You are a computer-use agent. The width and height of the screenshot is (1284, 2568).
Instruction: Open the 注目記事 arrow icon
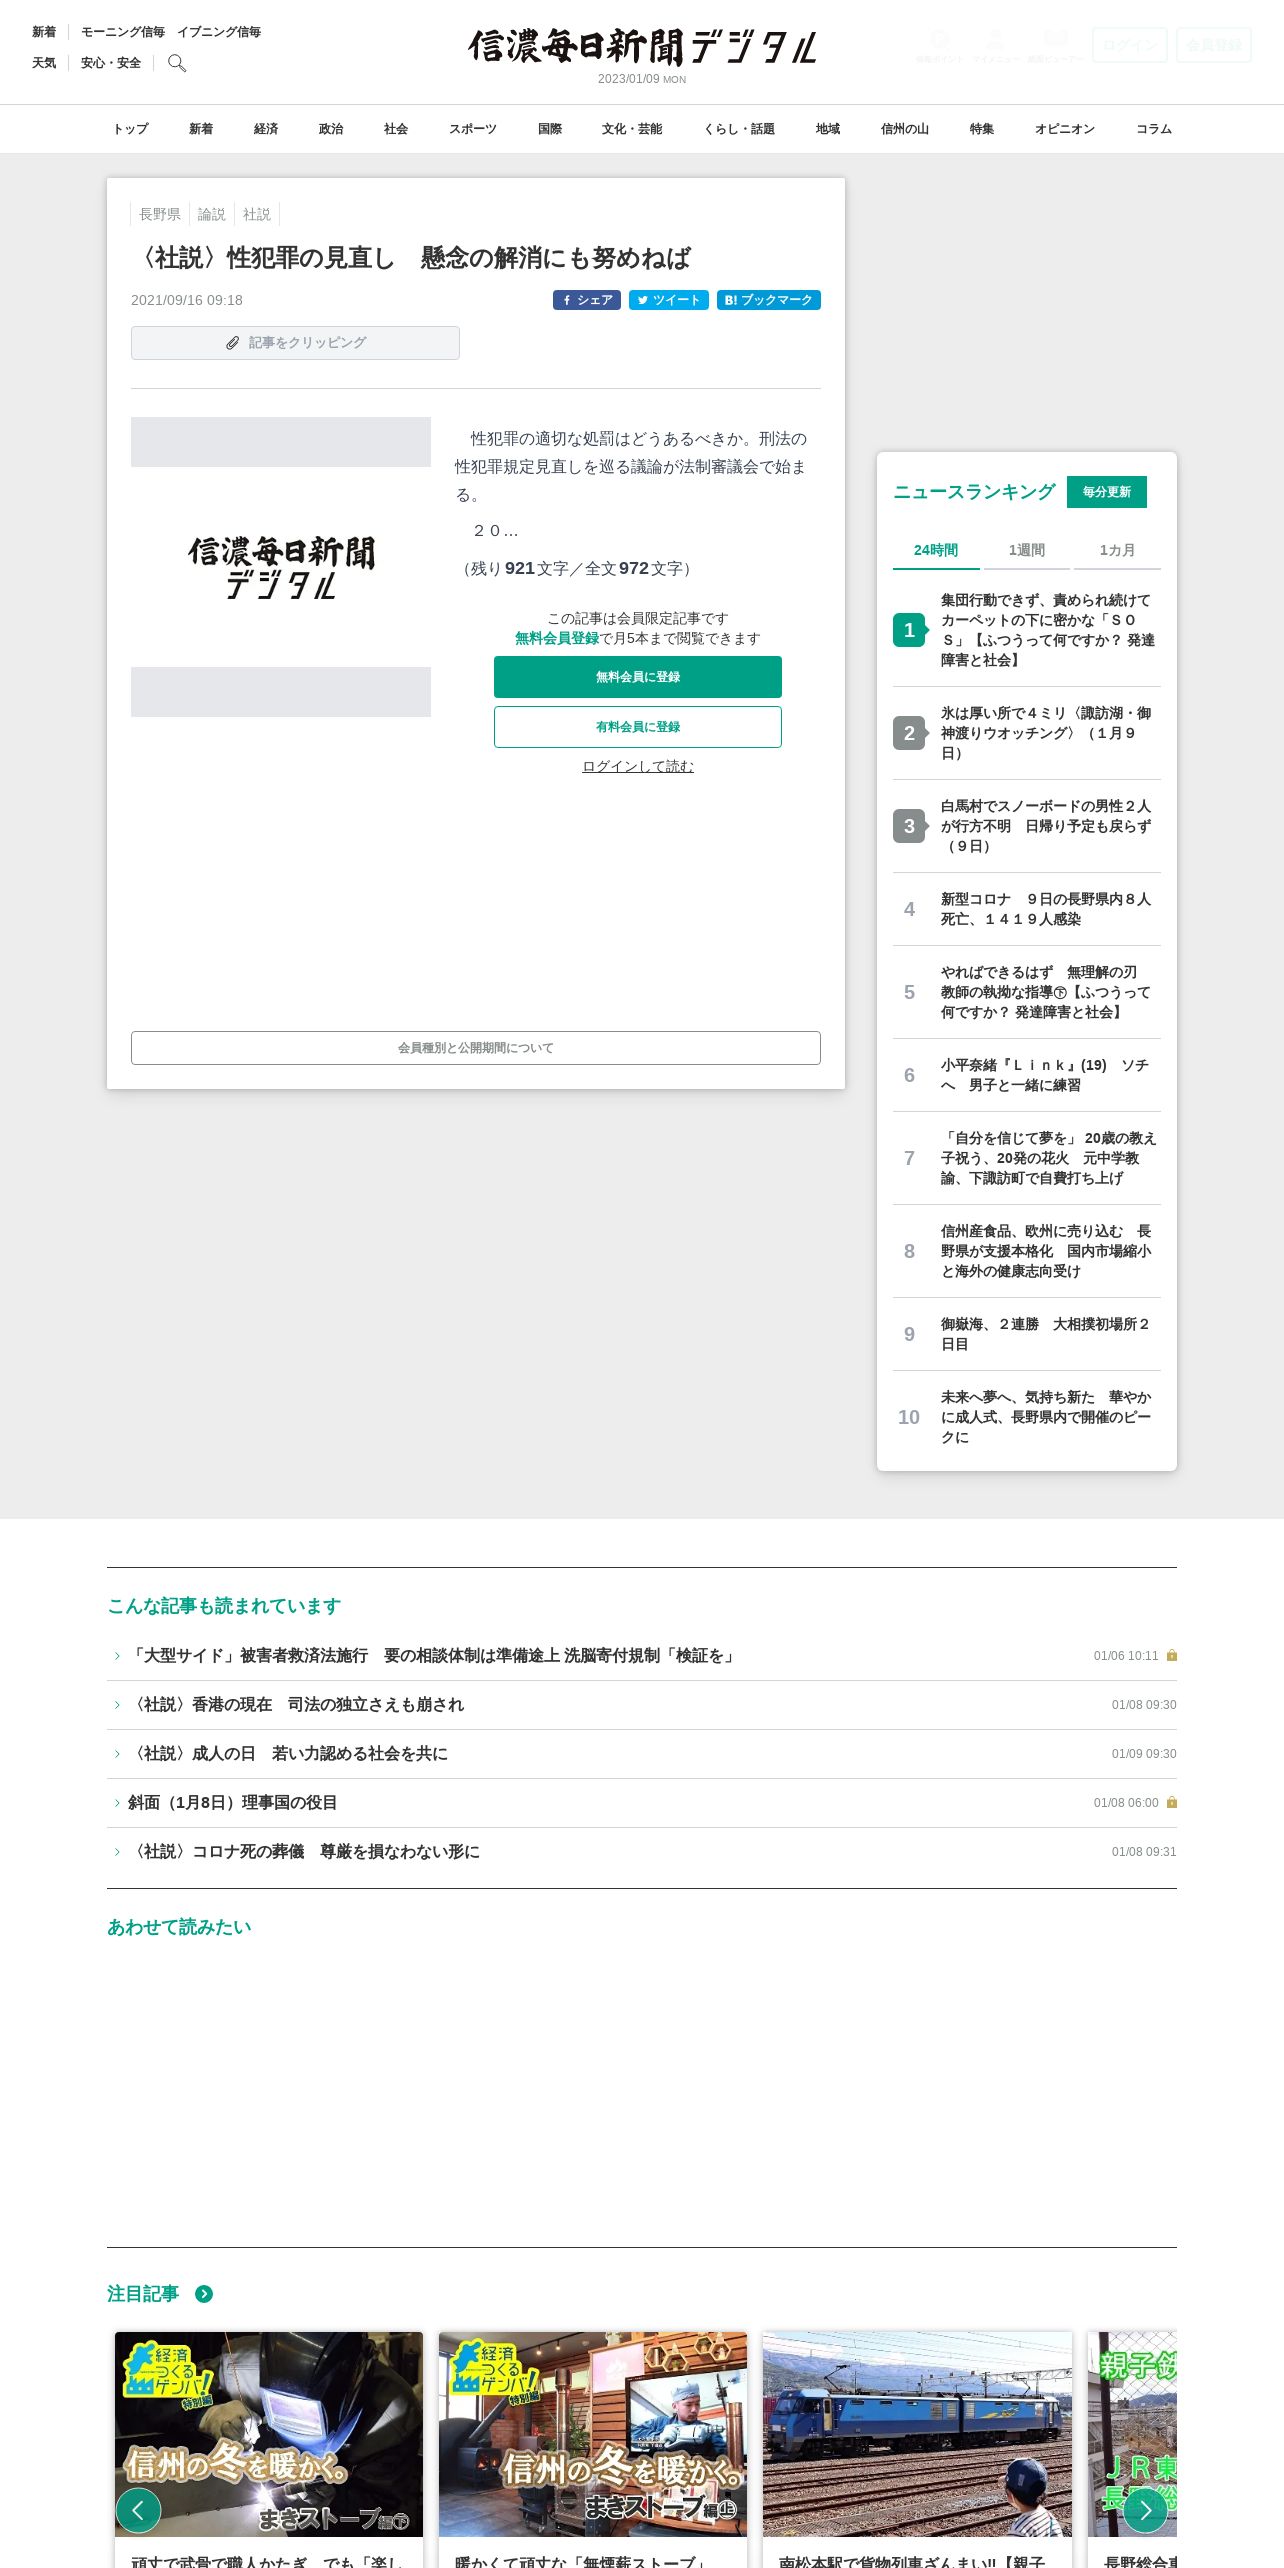204,2294
